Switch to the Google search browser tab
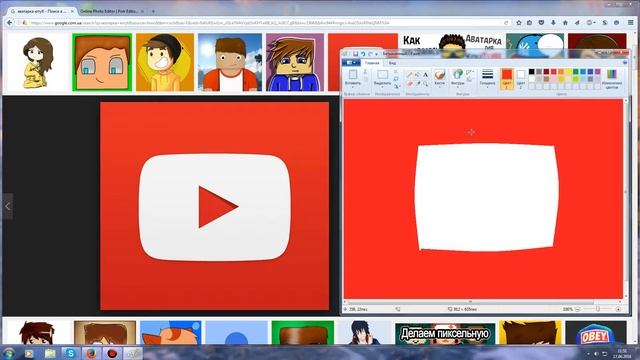Viewport: 640px width, 360px height. coord(42,11)
